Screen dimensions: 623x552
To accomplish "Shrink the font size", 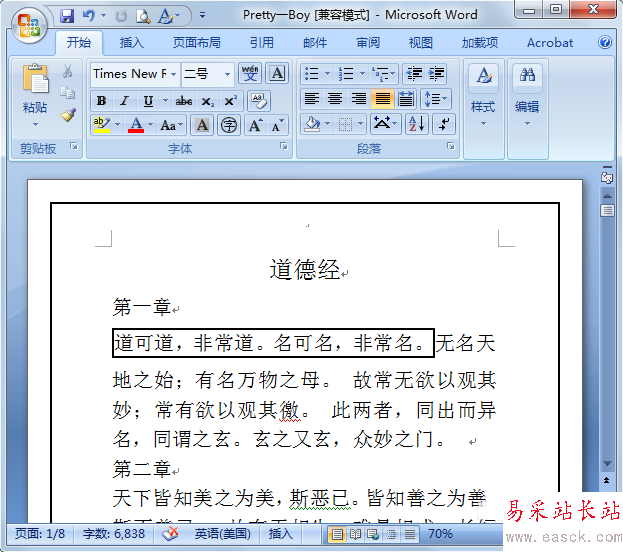I will pyautogui.click(x=277, y=126).
